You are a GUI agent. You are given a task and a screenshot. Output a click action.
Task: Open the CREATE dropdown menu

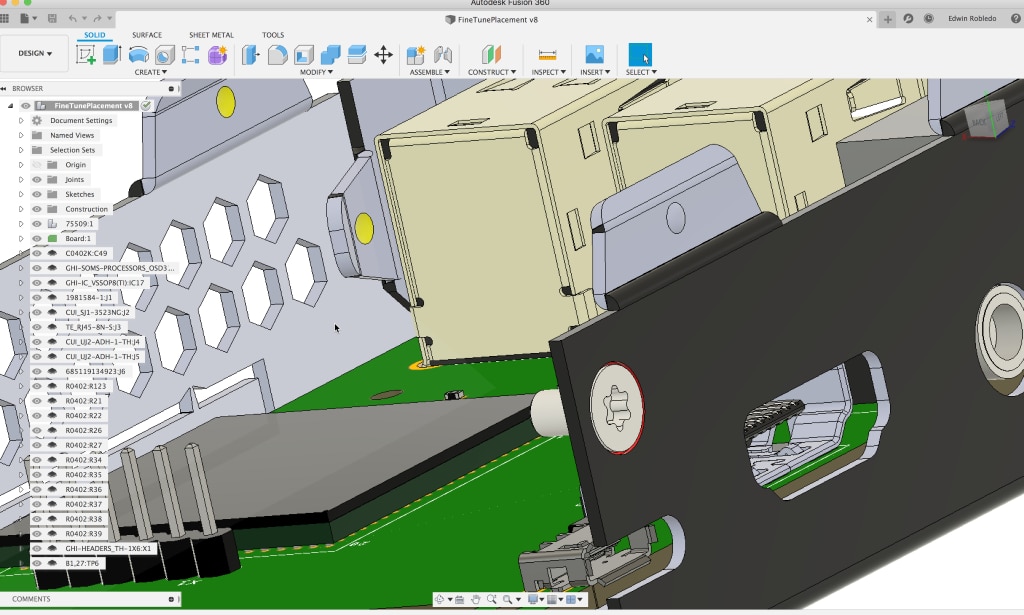coord(151,72)
